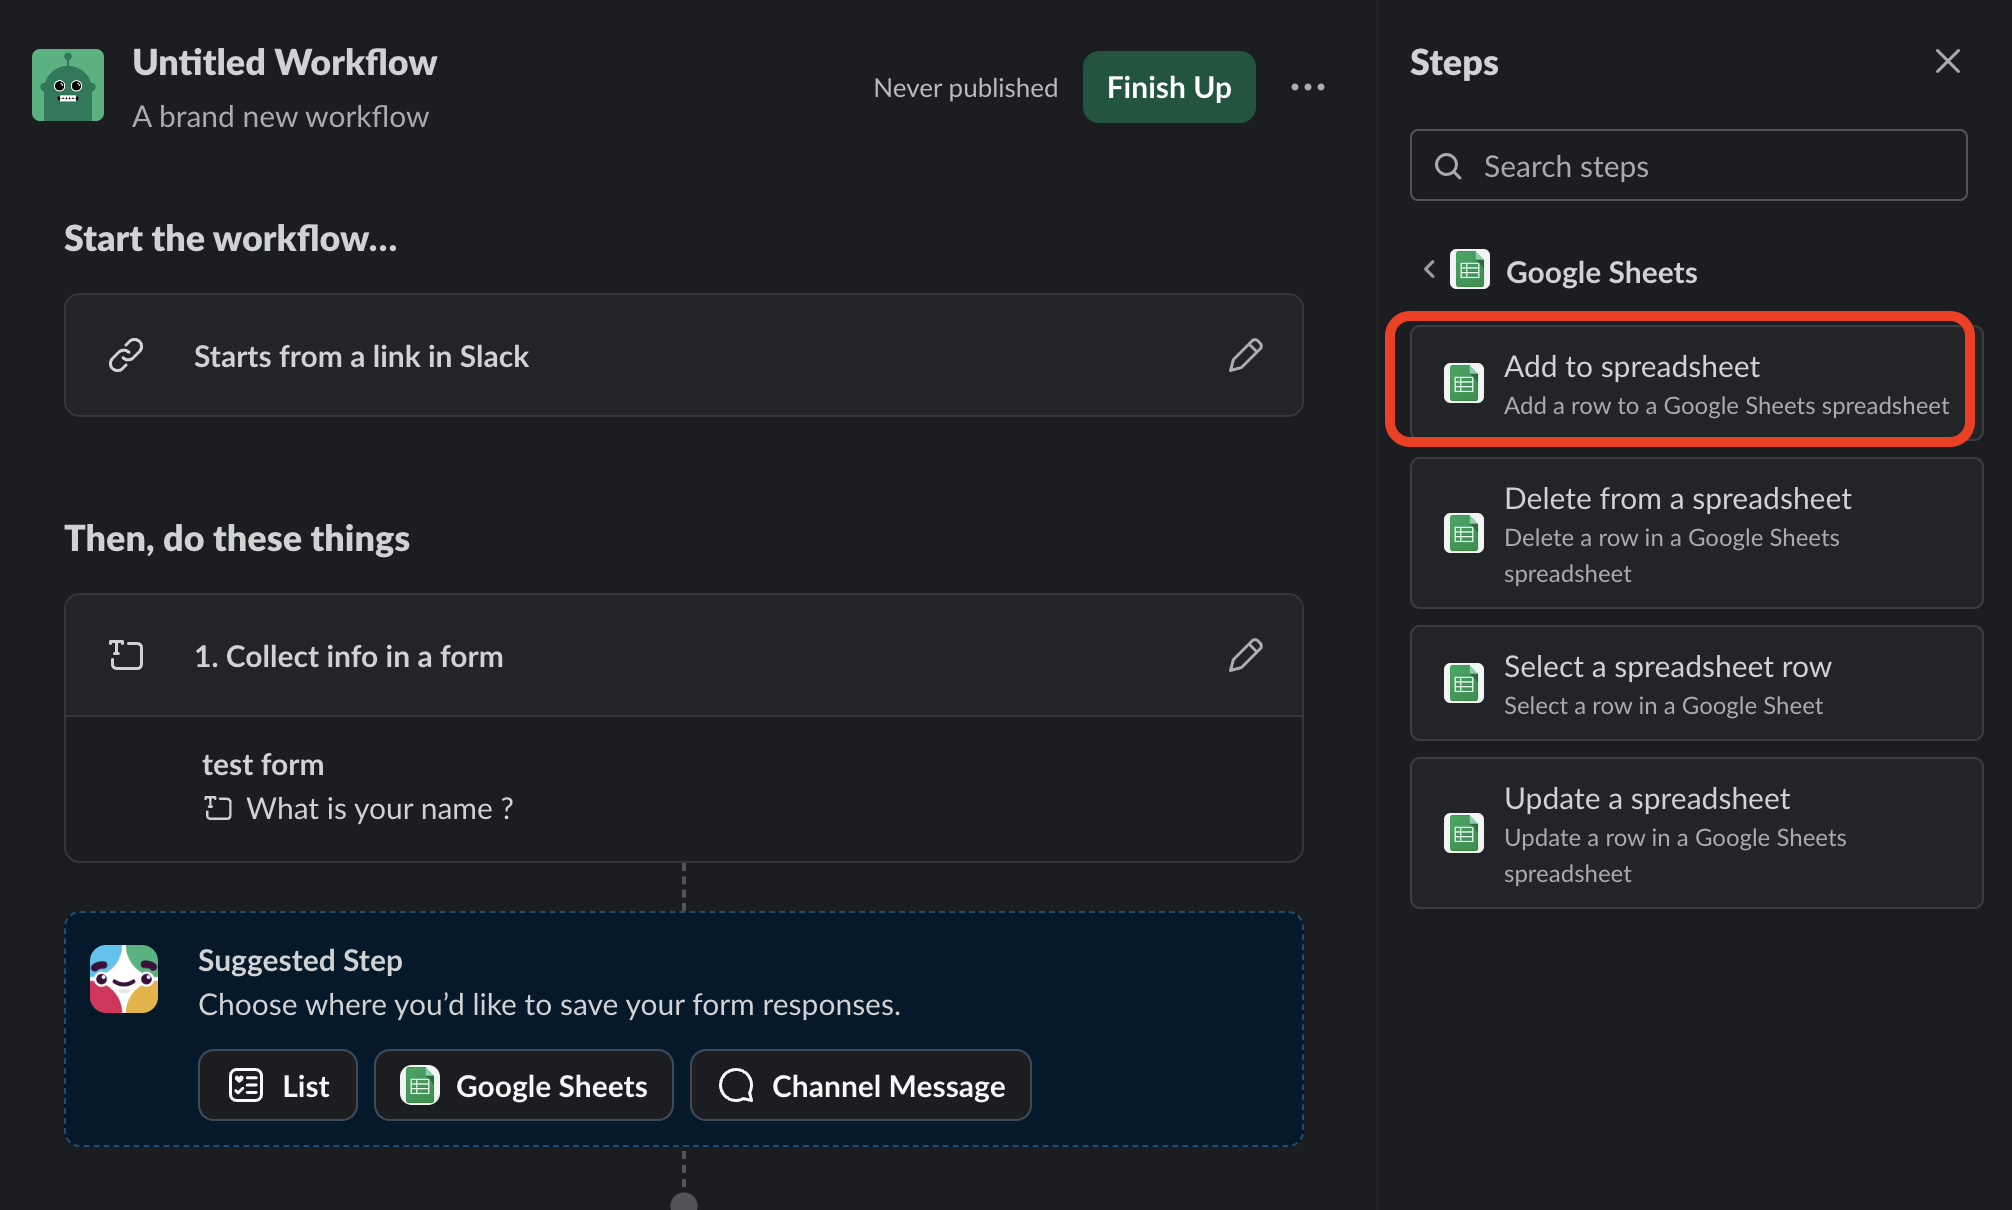Select 'Select a spreadsheet row' step
Viewport: 2012px width, 1210px height.
click(1696, 683)
